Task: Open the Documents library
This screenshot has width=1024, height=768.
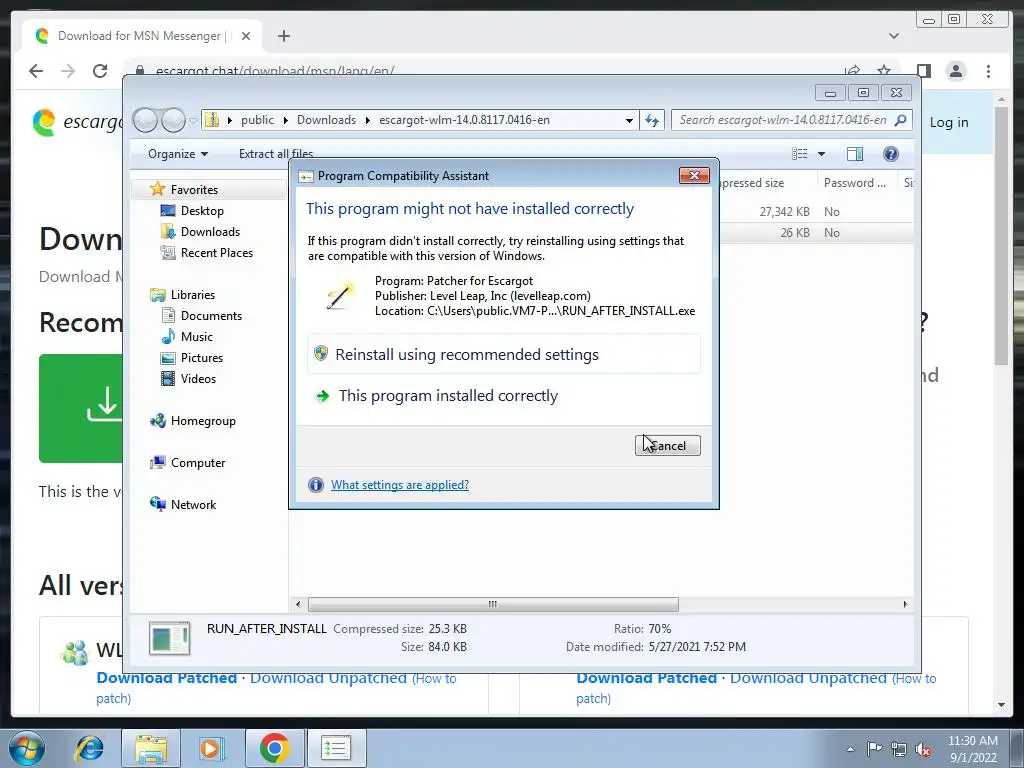Action: pyautogui.click(x=211, y=315)
